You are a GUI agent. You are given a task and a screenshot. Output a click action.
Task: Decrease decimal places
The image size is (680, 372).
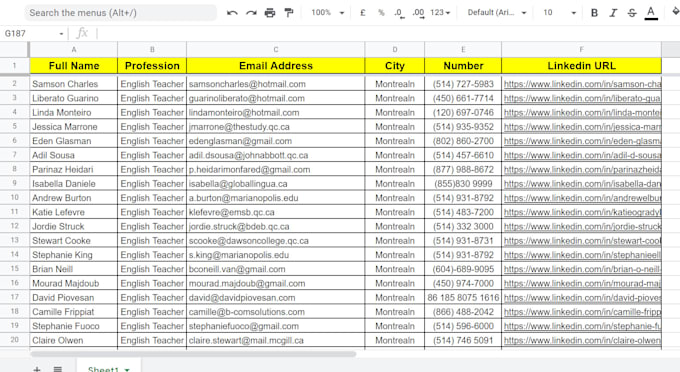399,13
